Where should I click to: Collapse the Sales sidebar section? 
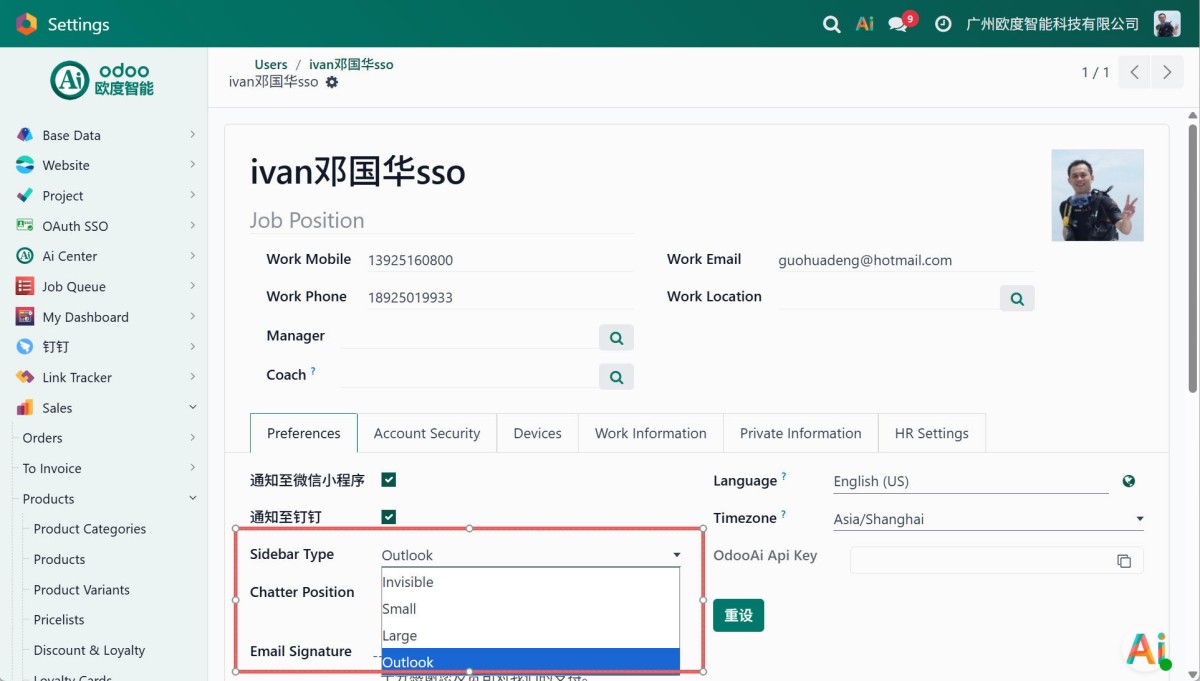192,408
